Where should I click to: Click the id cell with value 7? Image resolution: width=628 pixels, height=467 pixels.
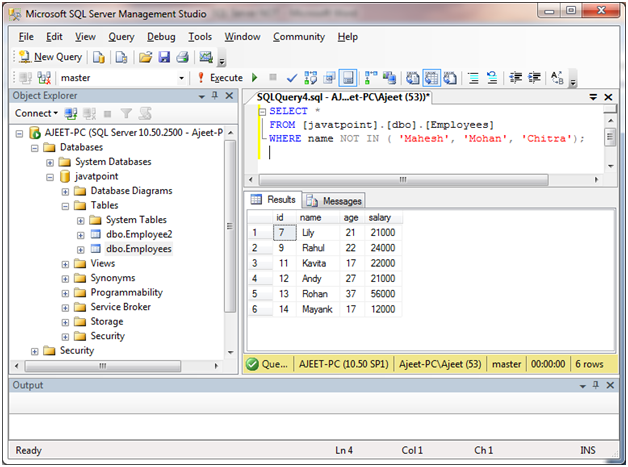pyautogui.click(x=284, y=233)
